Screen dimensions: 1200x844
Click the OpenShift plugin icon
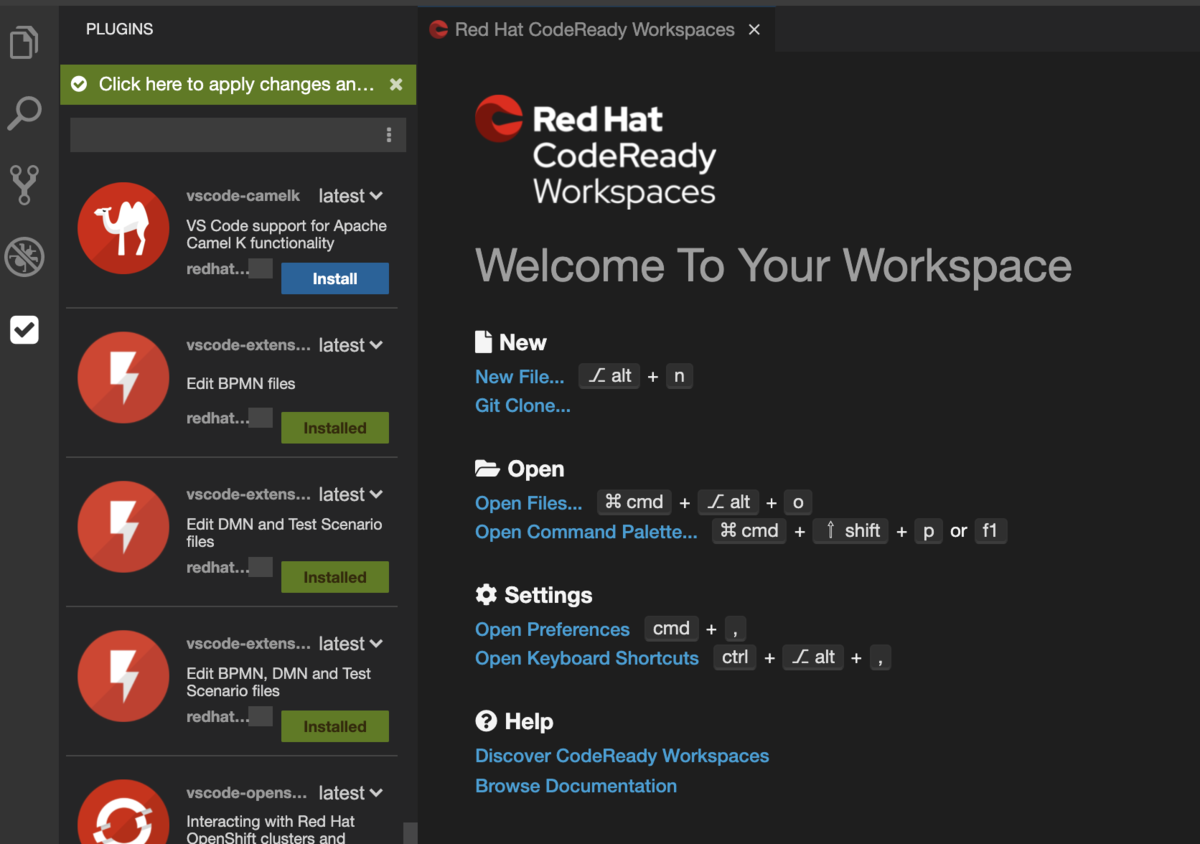(123, 812)
